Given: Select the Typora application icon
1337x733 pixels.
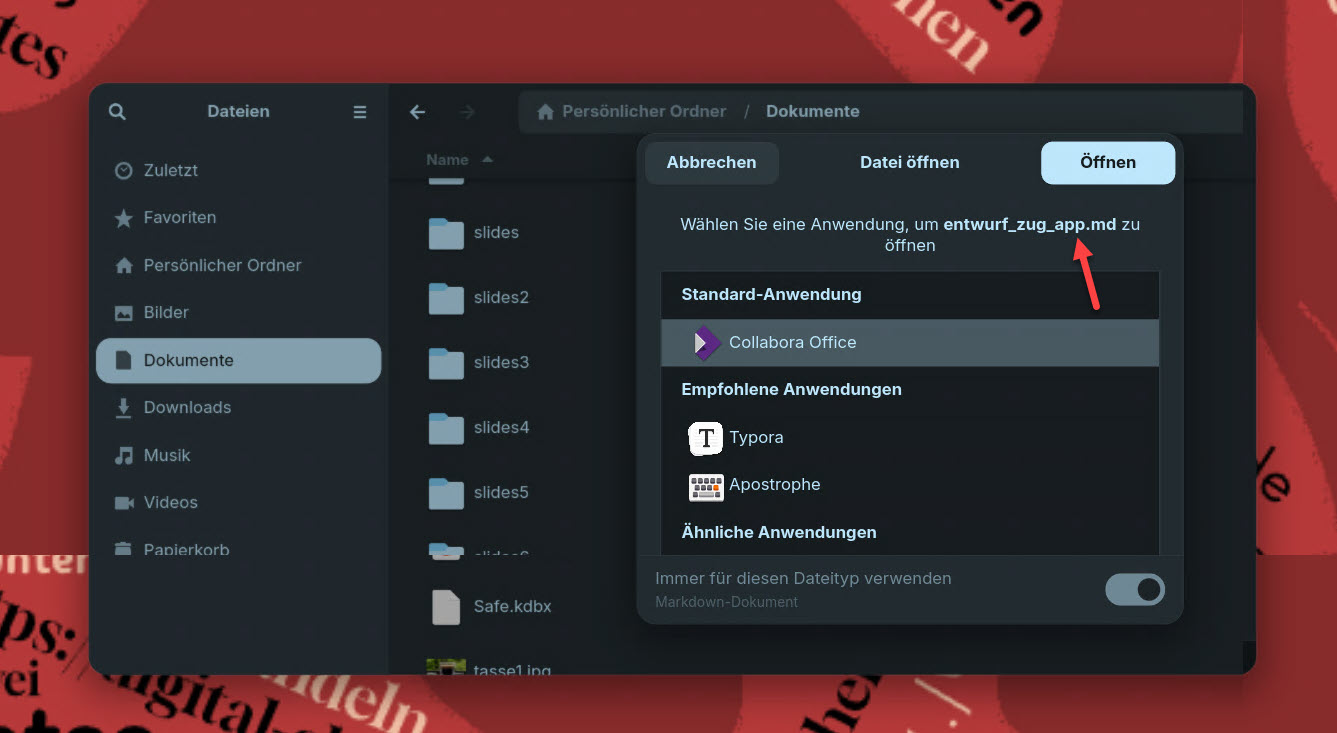Looking at the screenshot, I should (x=706, y=438).
